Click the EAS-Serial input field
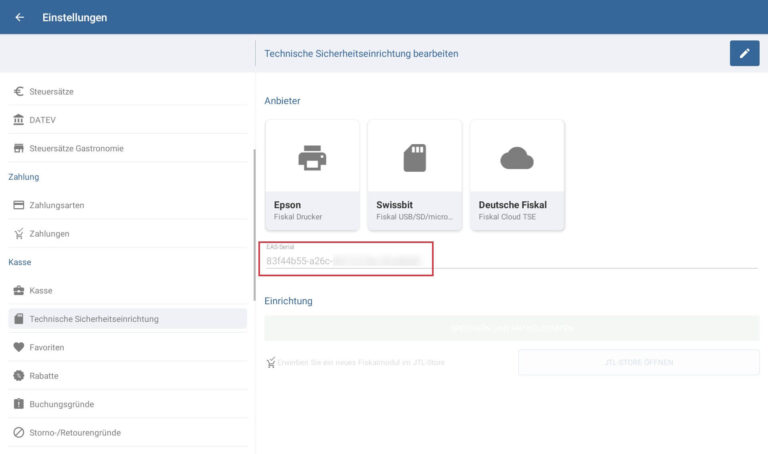Screen dimensions: 768x454 346,261
